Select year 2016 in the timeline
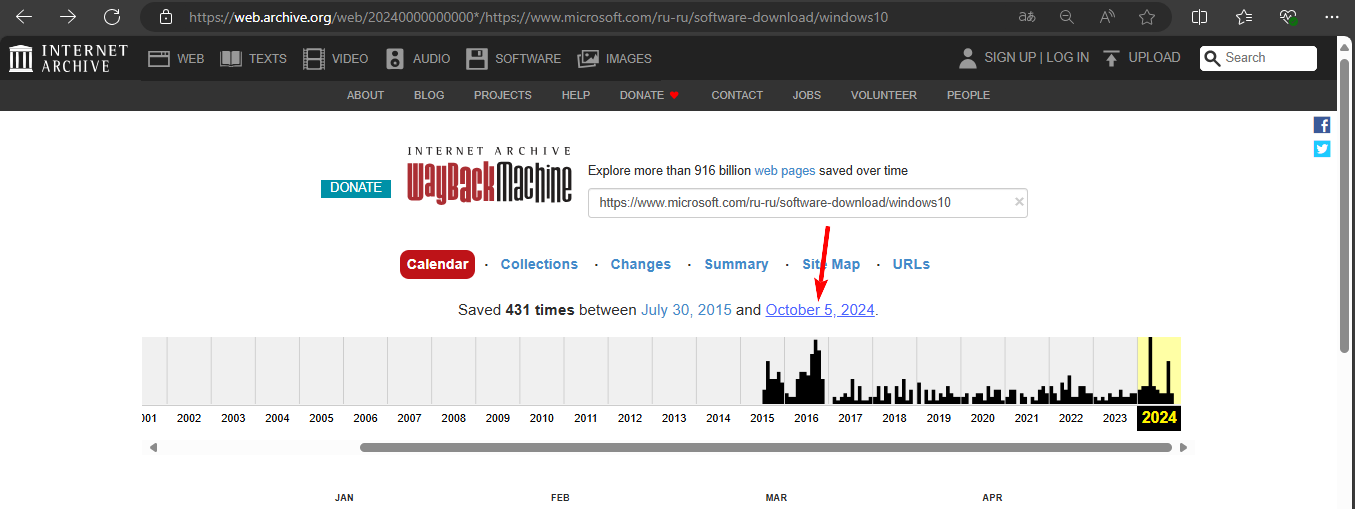The width and height of the screenshot is (1355, 509). pos(806,418)
